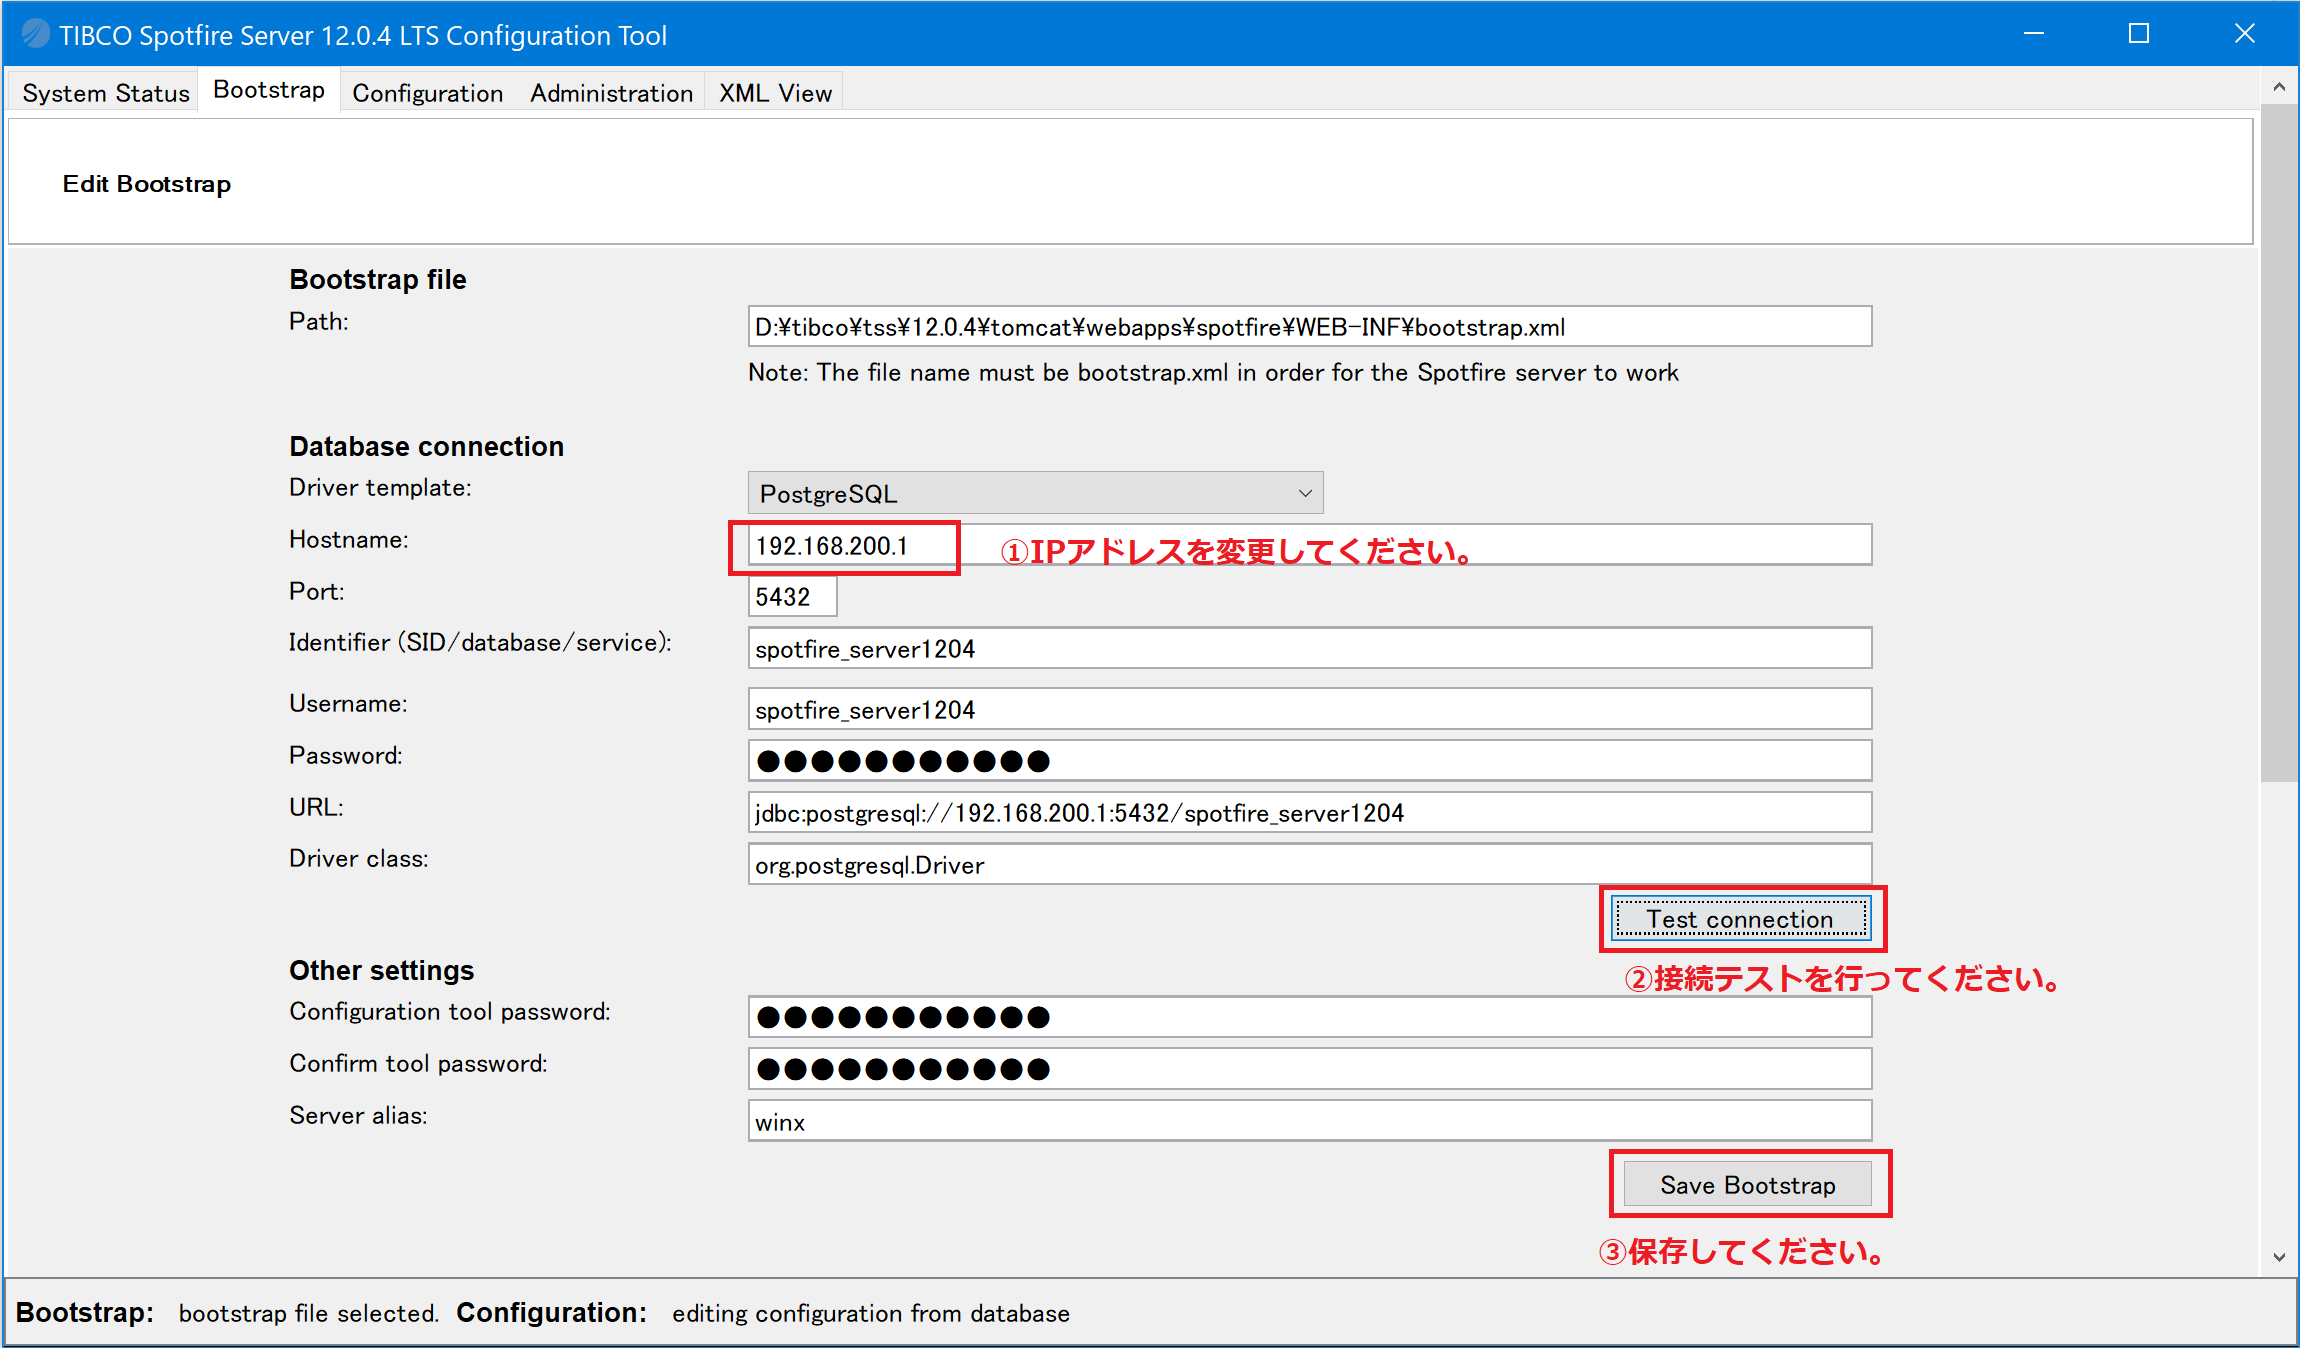This screenshot has height=1348, width=2300.
Task: Close the Configuration Tool window
Action: click(x=2245, y=34)
